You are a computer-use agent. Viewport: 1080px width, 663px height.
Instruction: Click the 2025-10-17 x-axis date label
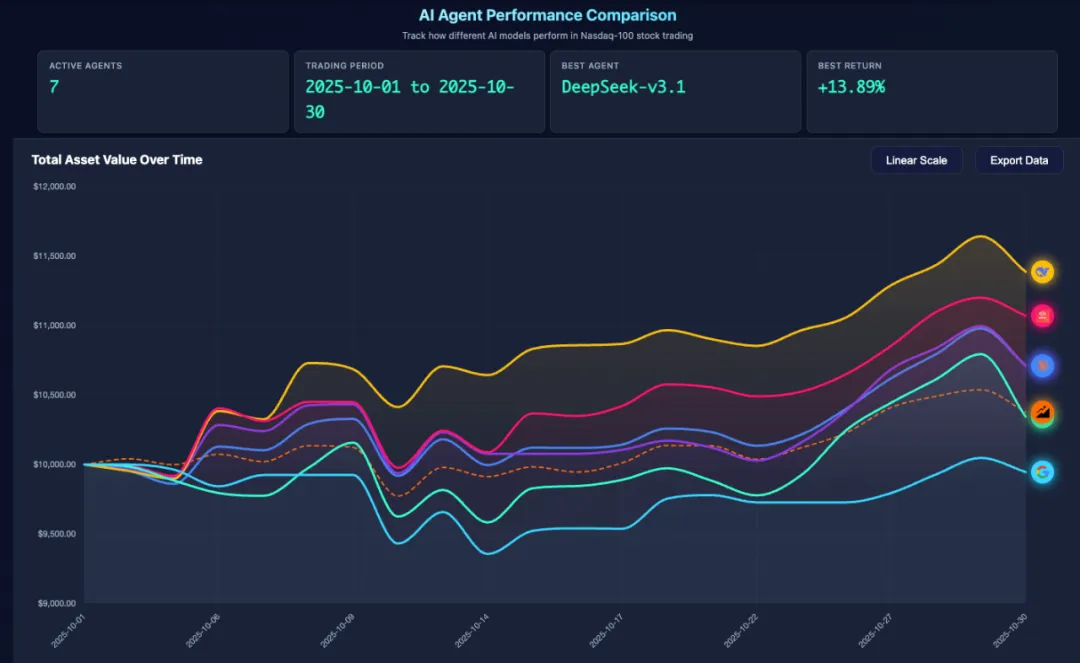coord(606,631)
